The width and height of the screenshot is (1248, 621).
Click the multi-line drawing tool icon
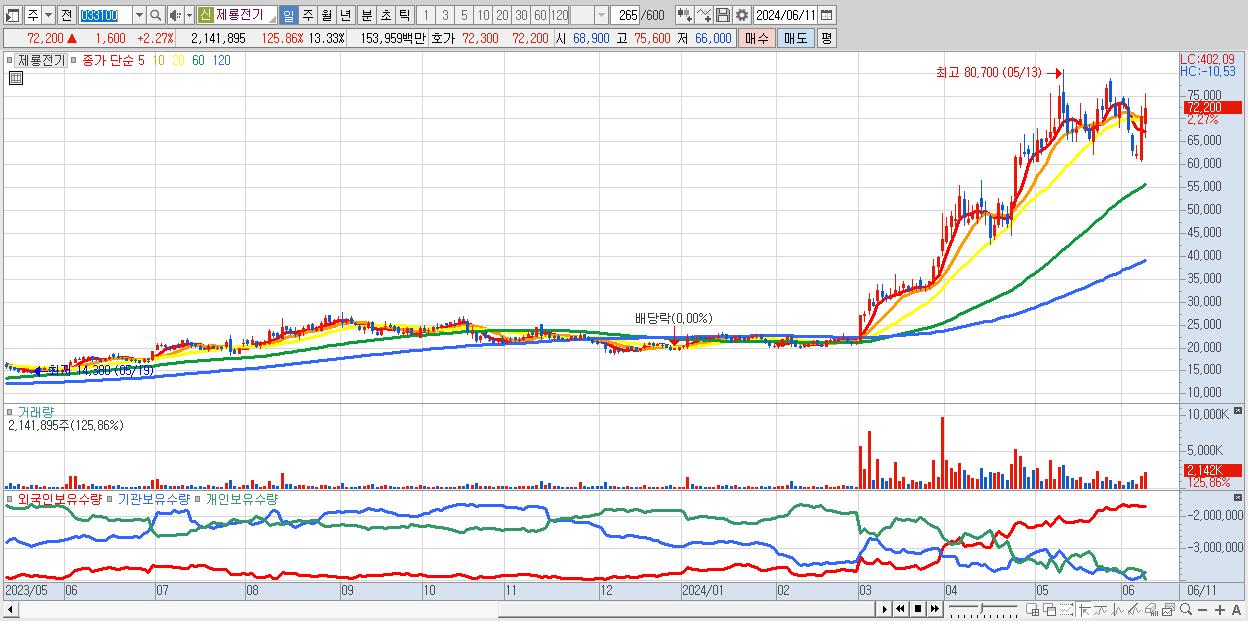[1134, 610]
